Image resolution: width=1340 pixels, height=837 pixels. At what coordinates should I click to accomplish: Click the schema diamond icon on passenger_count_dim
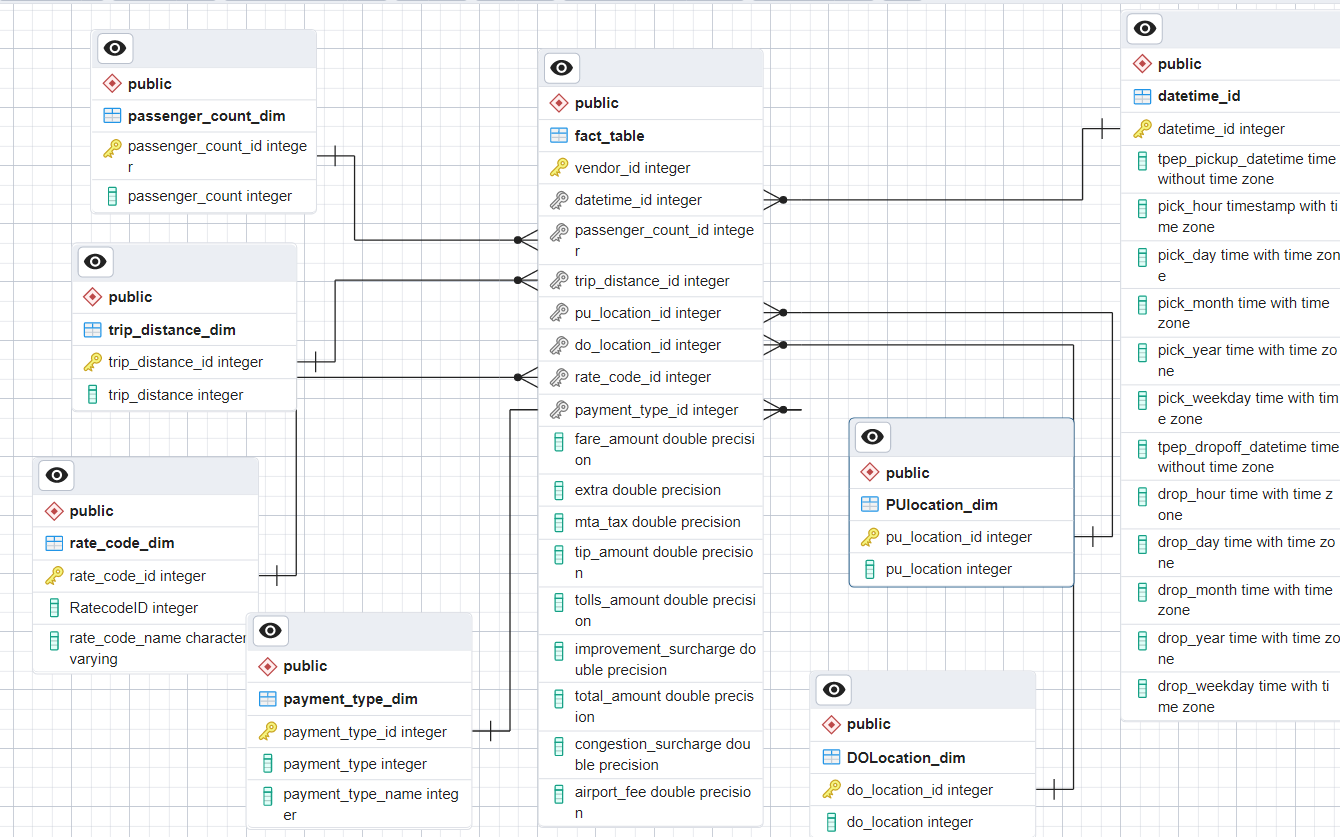pos(111,83)
